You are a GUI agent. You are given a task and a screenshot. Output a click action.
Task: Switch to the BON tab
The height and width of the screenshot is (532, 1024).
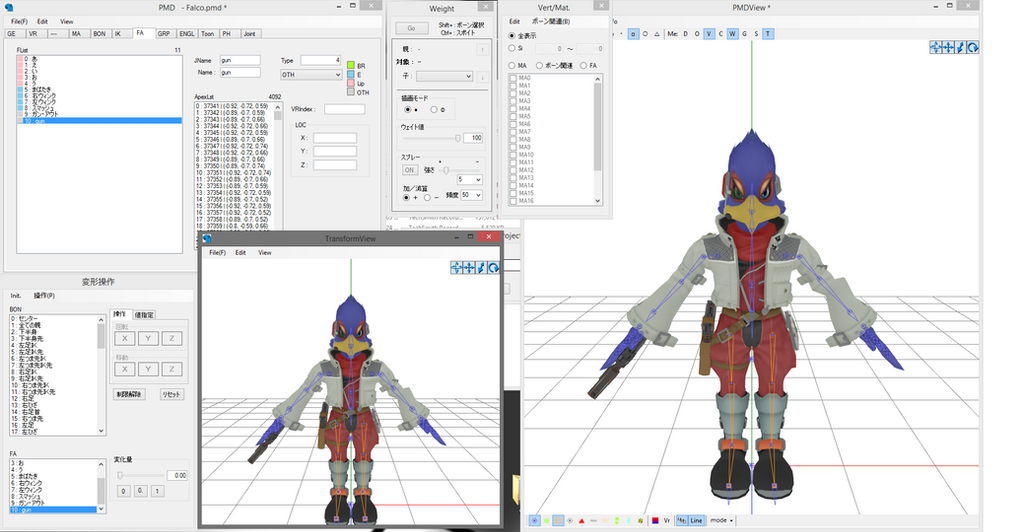[x=99, y=34]
